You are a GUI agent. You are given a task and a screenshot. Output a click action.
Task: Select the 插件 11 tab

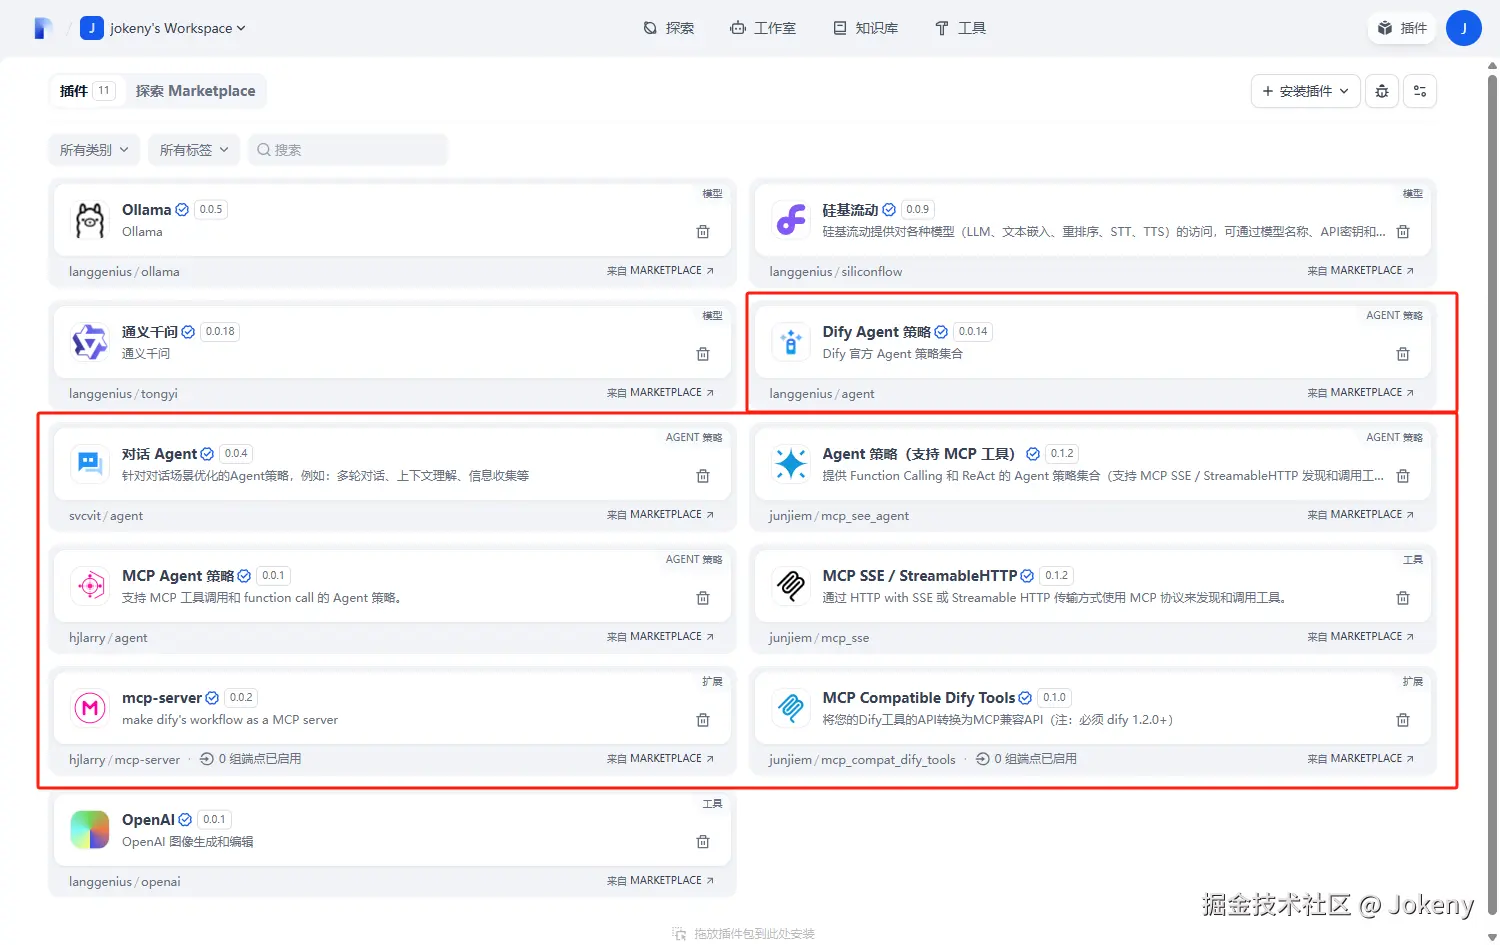87,91
